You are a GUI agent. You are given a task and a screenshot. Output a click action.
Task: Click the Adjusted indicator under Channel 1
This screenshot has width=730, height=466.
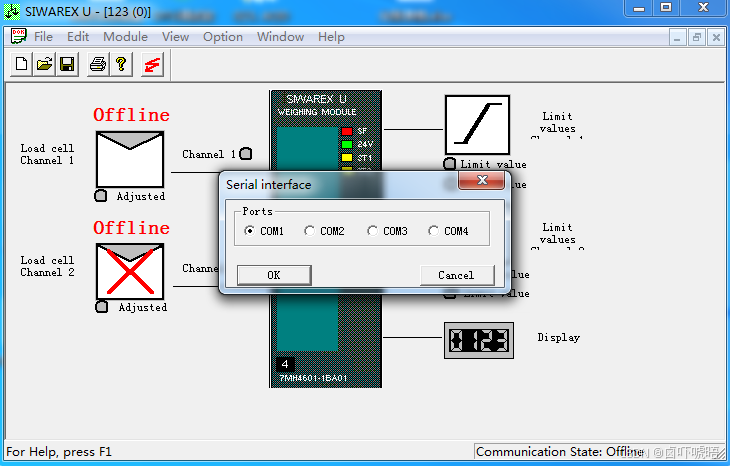[x=101, y=196]
